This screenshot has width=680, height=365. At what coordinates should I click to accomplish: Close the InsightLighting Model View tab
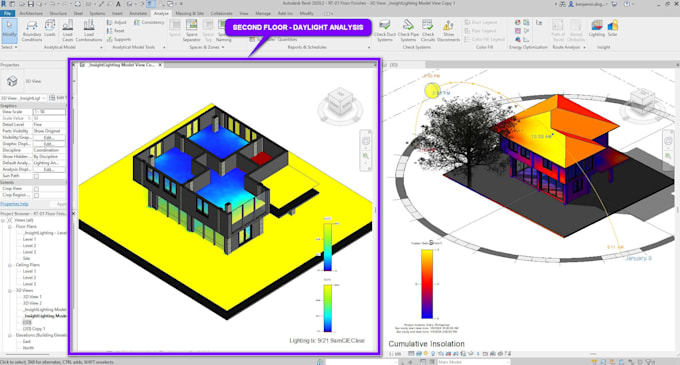tap(160, 65)
